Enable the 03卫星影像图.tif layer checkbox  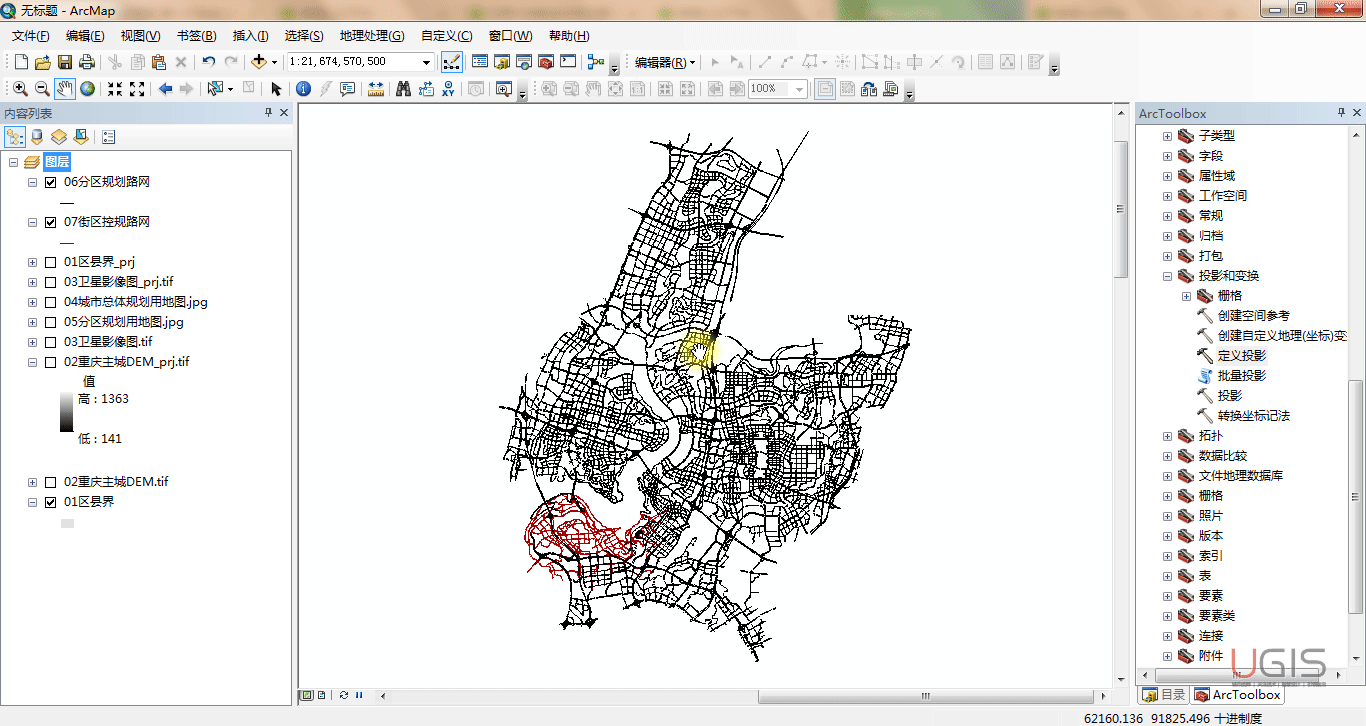click(50, 342)
